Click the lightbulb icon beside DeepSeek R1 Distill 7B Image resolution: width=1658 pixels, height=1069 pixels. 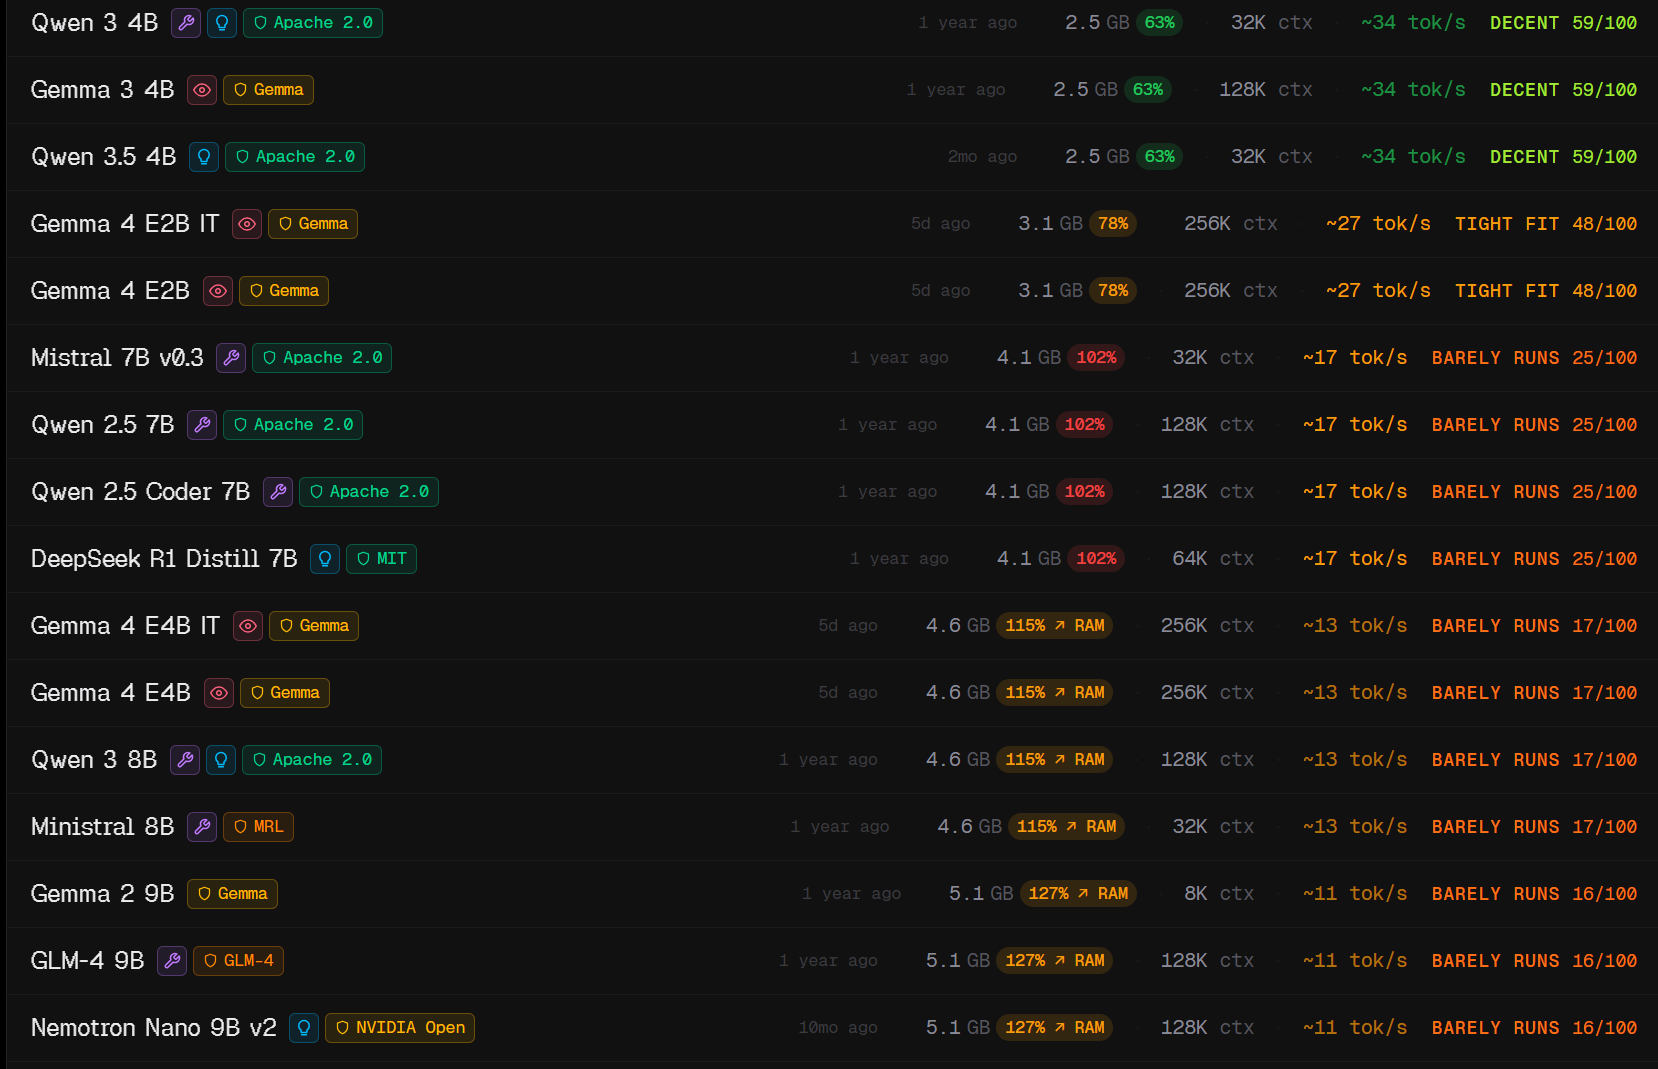(x=325, y=559)
